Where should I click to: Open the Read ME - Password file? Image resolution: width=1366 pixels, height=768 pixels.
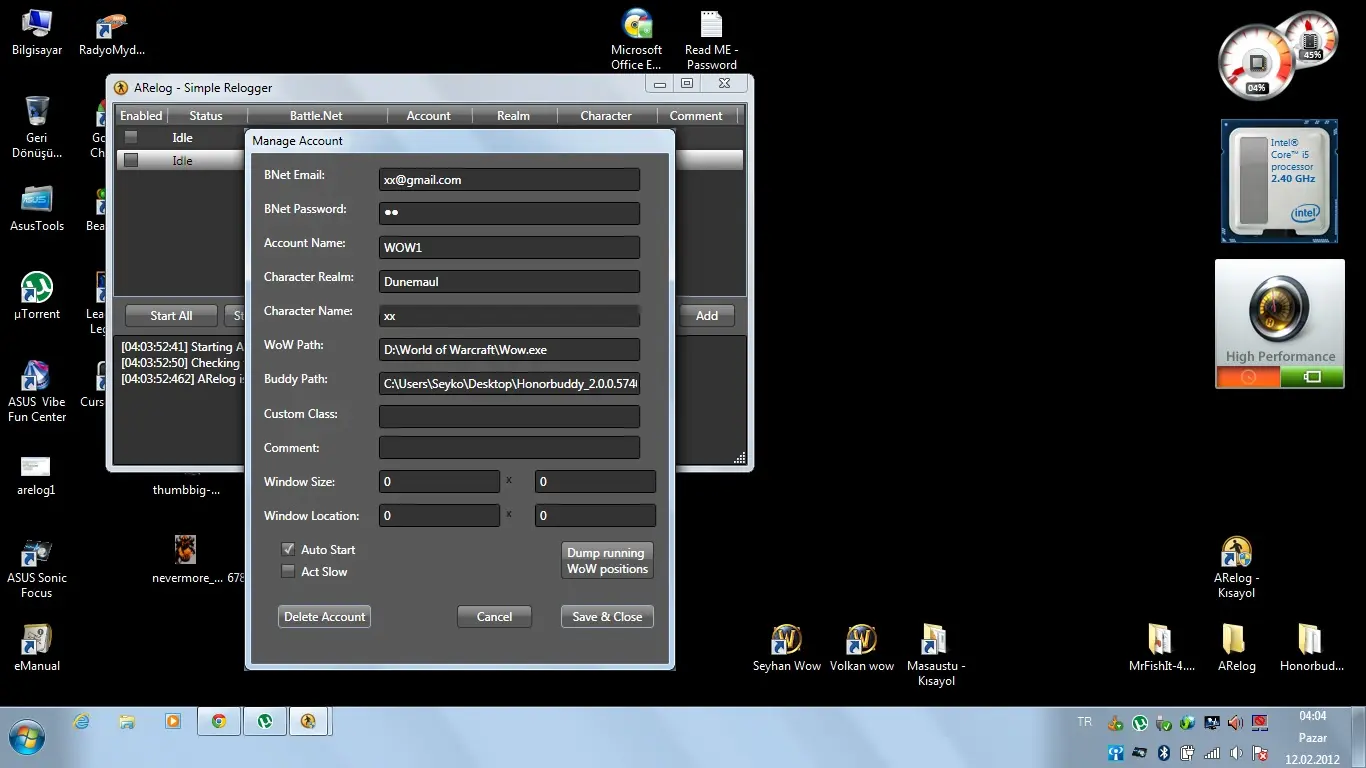click(711, 26)
